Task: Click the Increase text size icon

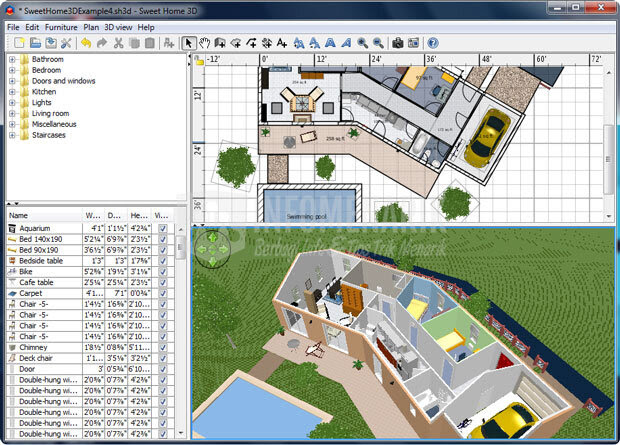Action: coord(299,43)
